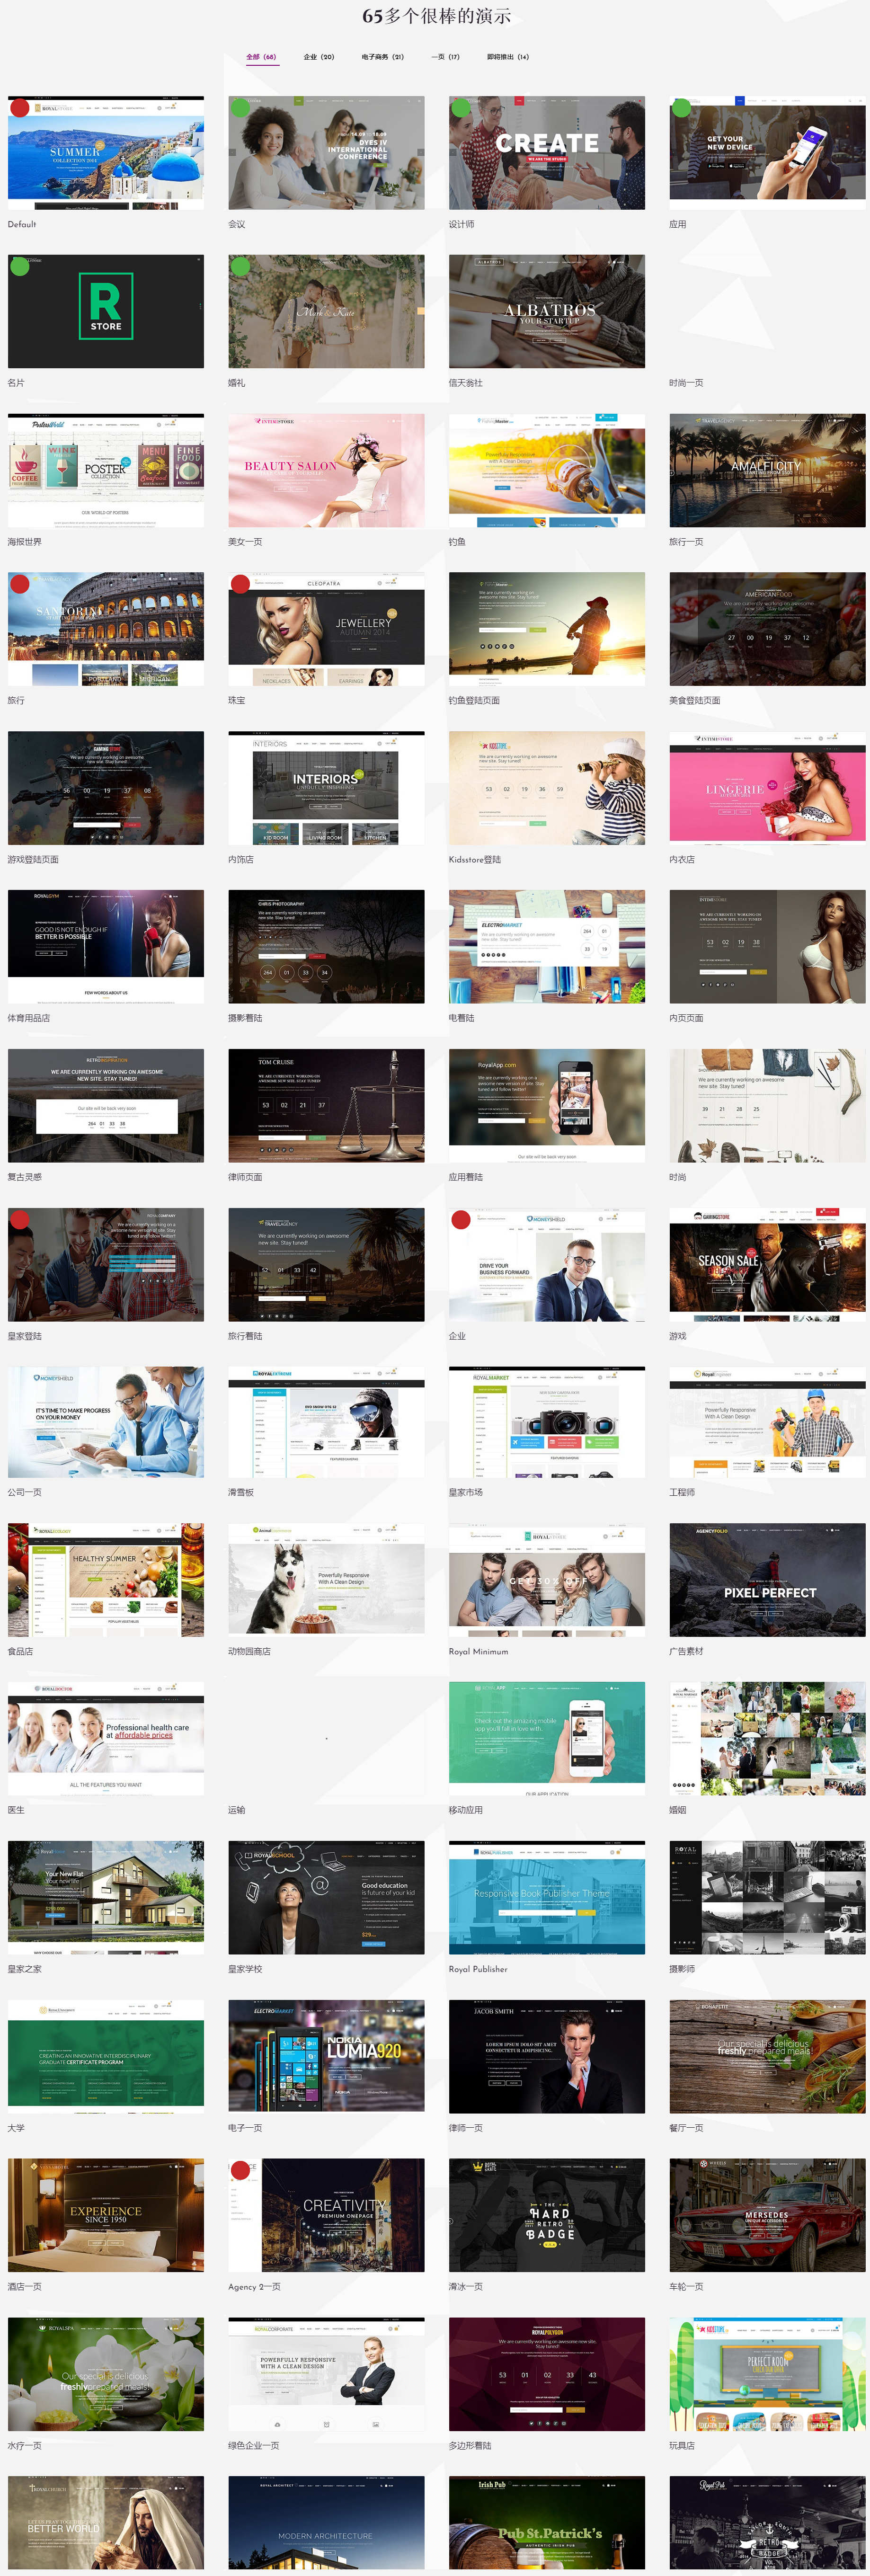Viewport: 870px width, 2576px height.
Task: Open the Hard Retro Badge 滑冰一页 thumbnail
Action: click(x=547, y=2216)
